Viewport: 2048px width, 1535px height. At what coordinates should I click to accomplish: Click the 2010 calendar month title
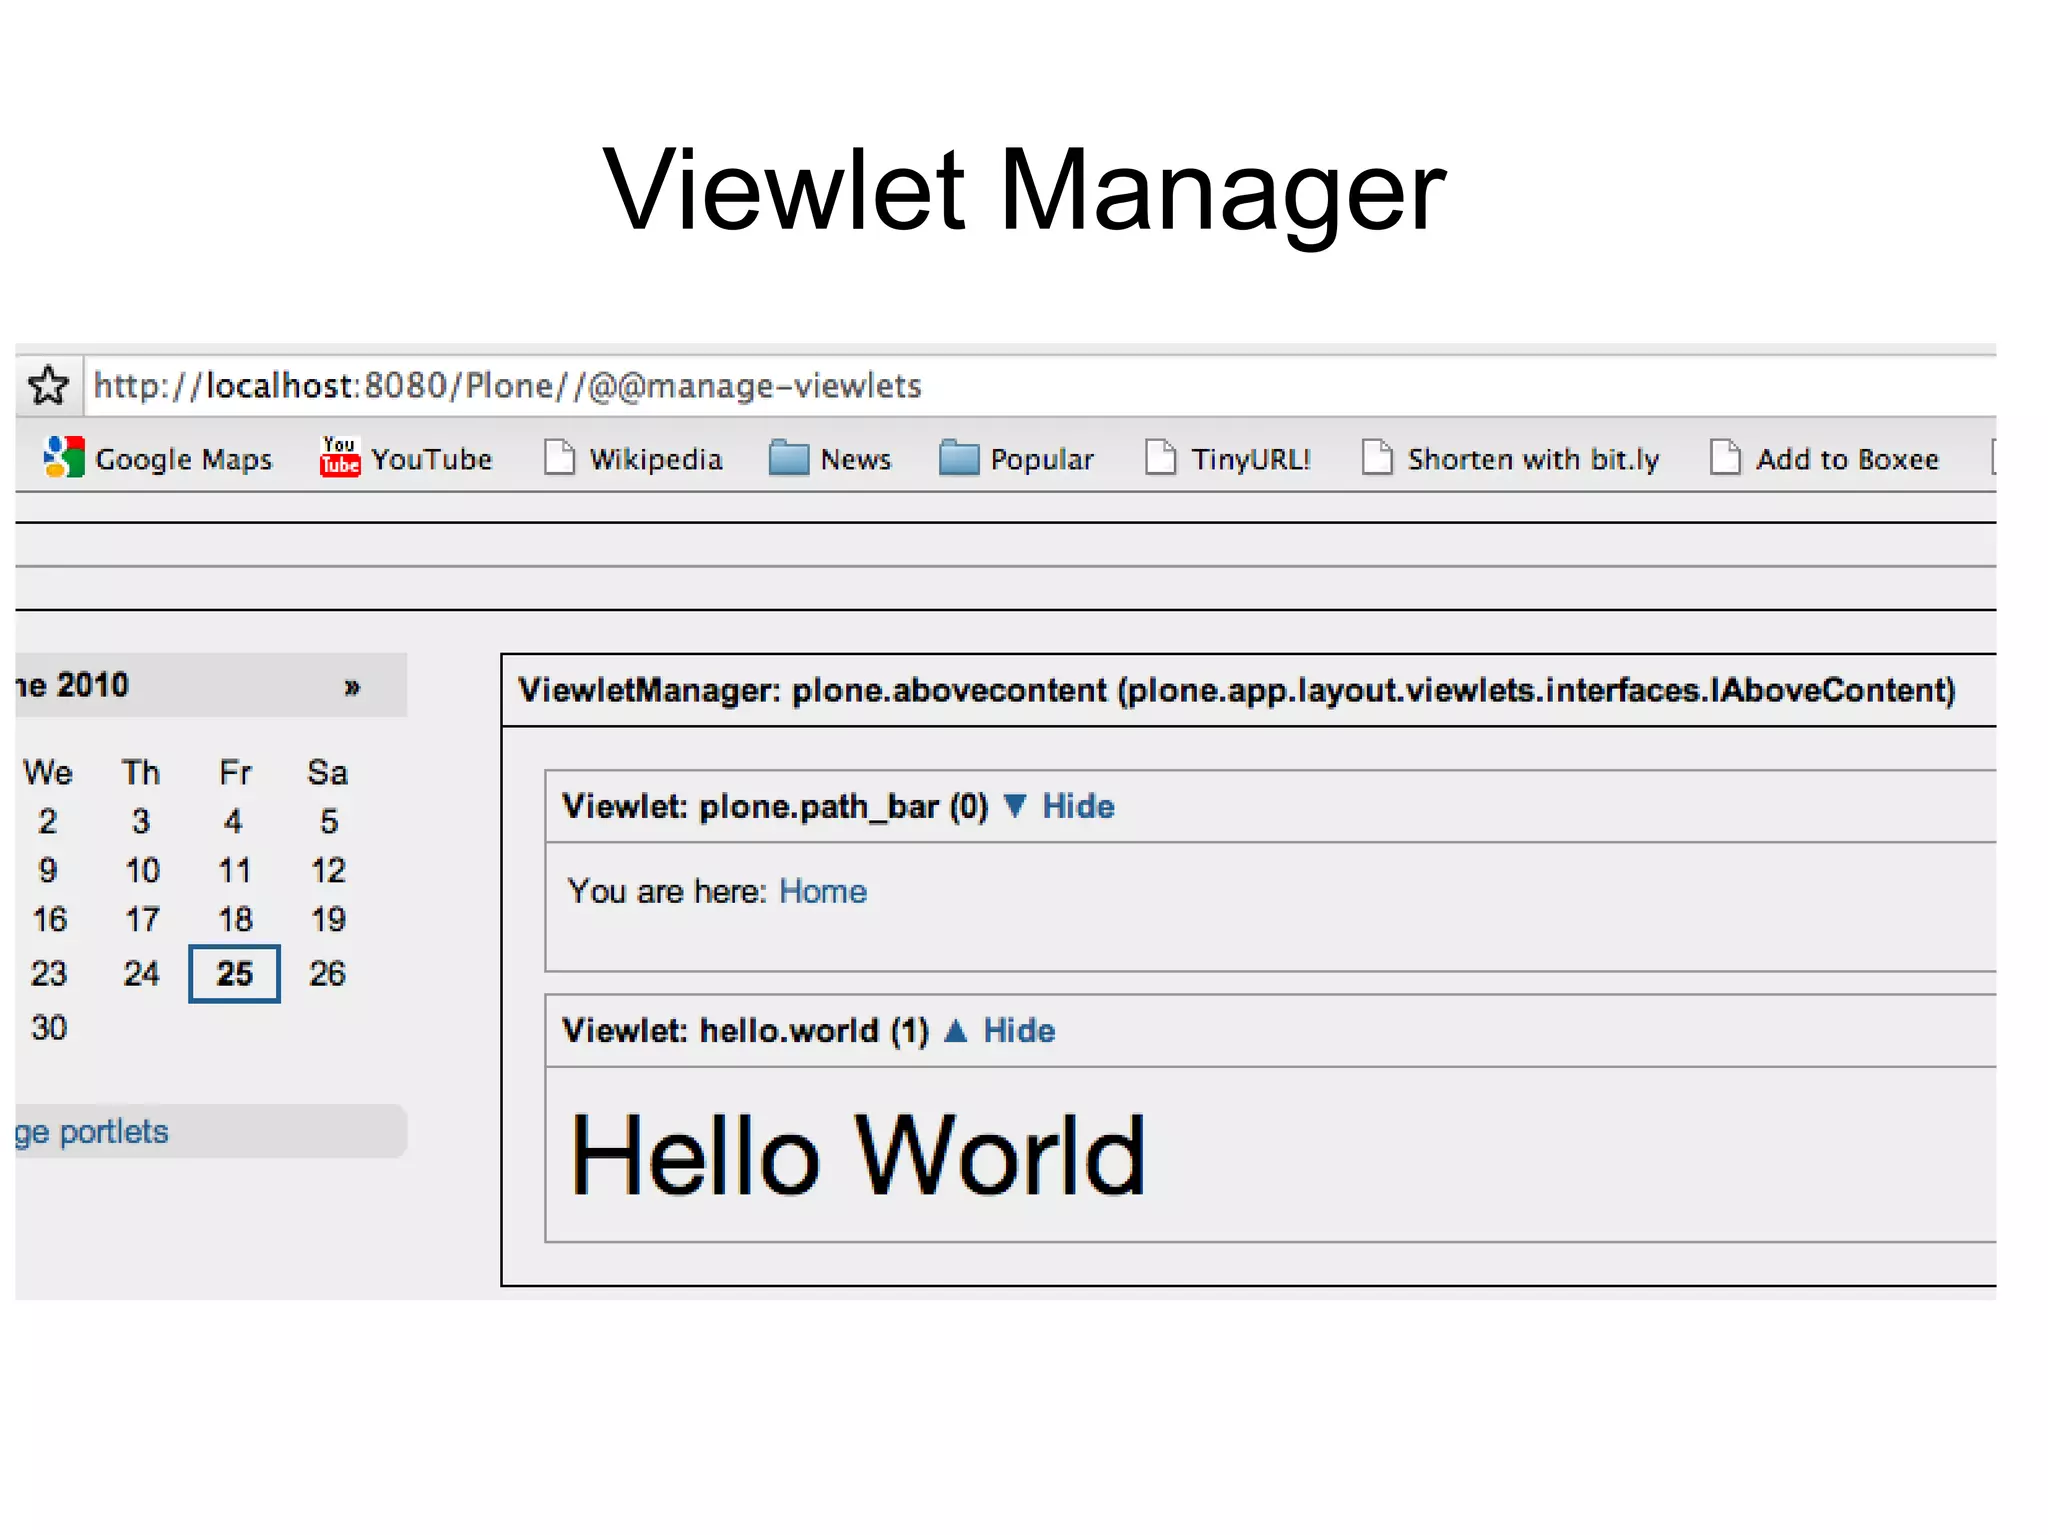tap(72, 685)
